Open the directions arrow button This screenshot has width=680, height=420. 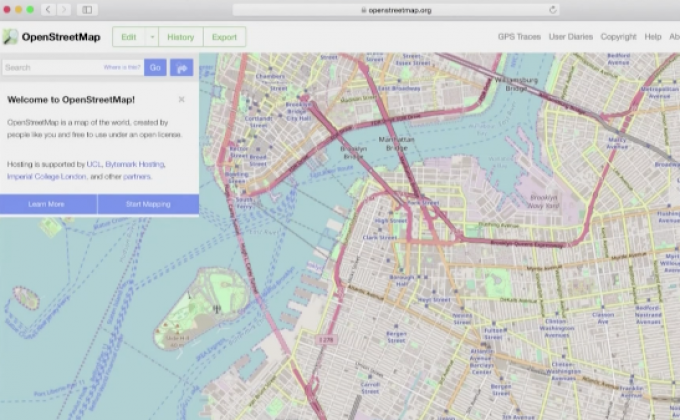tap(182, 68)
